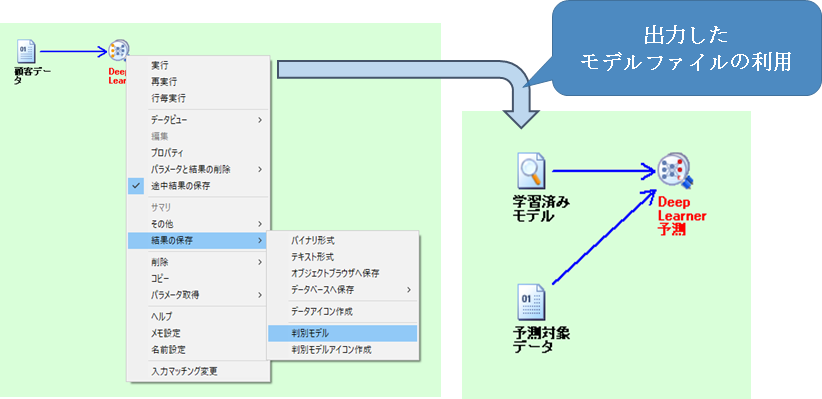Viewport: 822px width, 399px height.
Task: Select the 顧客データ data file icon
Action: pyautogui.click(x=26, y=52)
